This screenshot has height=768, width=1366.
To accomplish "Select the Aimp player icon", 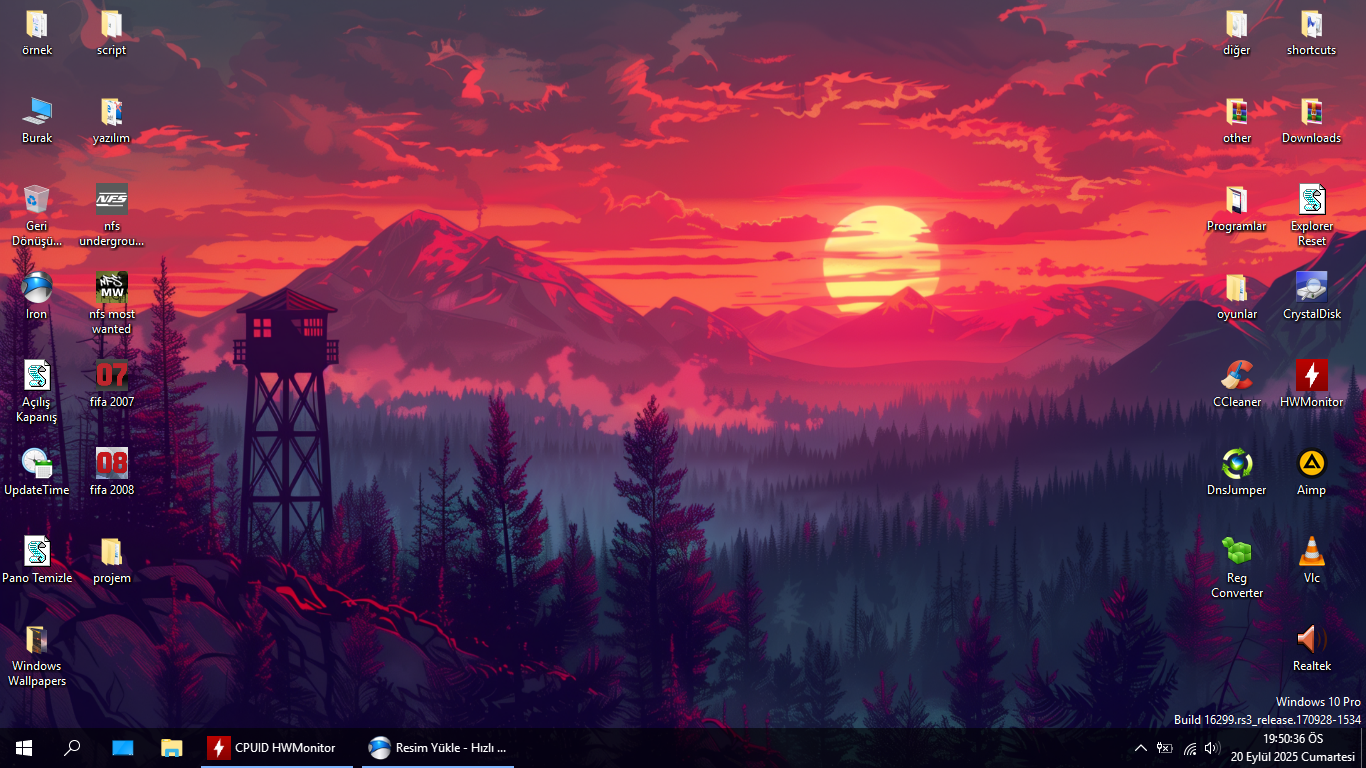I will coord(1311,464).
